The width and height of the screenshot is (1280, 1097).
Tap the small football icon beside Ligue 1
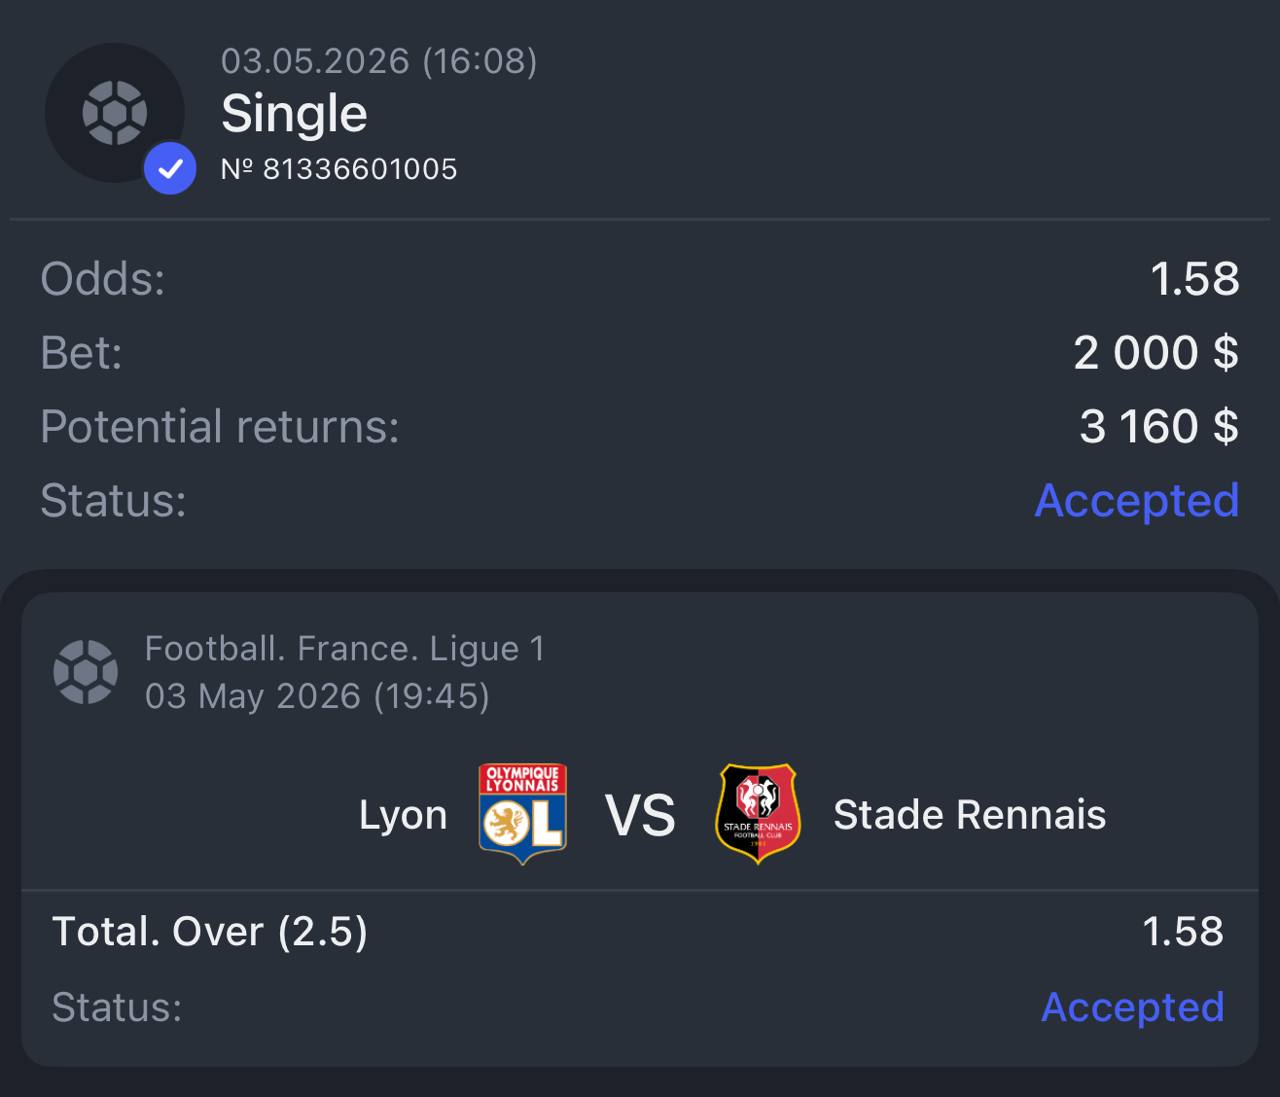[x=86, y=672]
